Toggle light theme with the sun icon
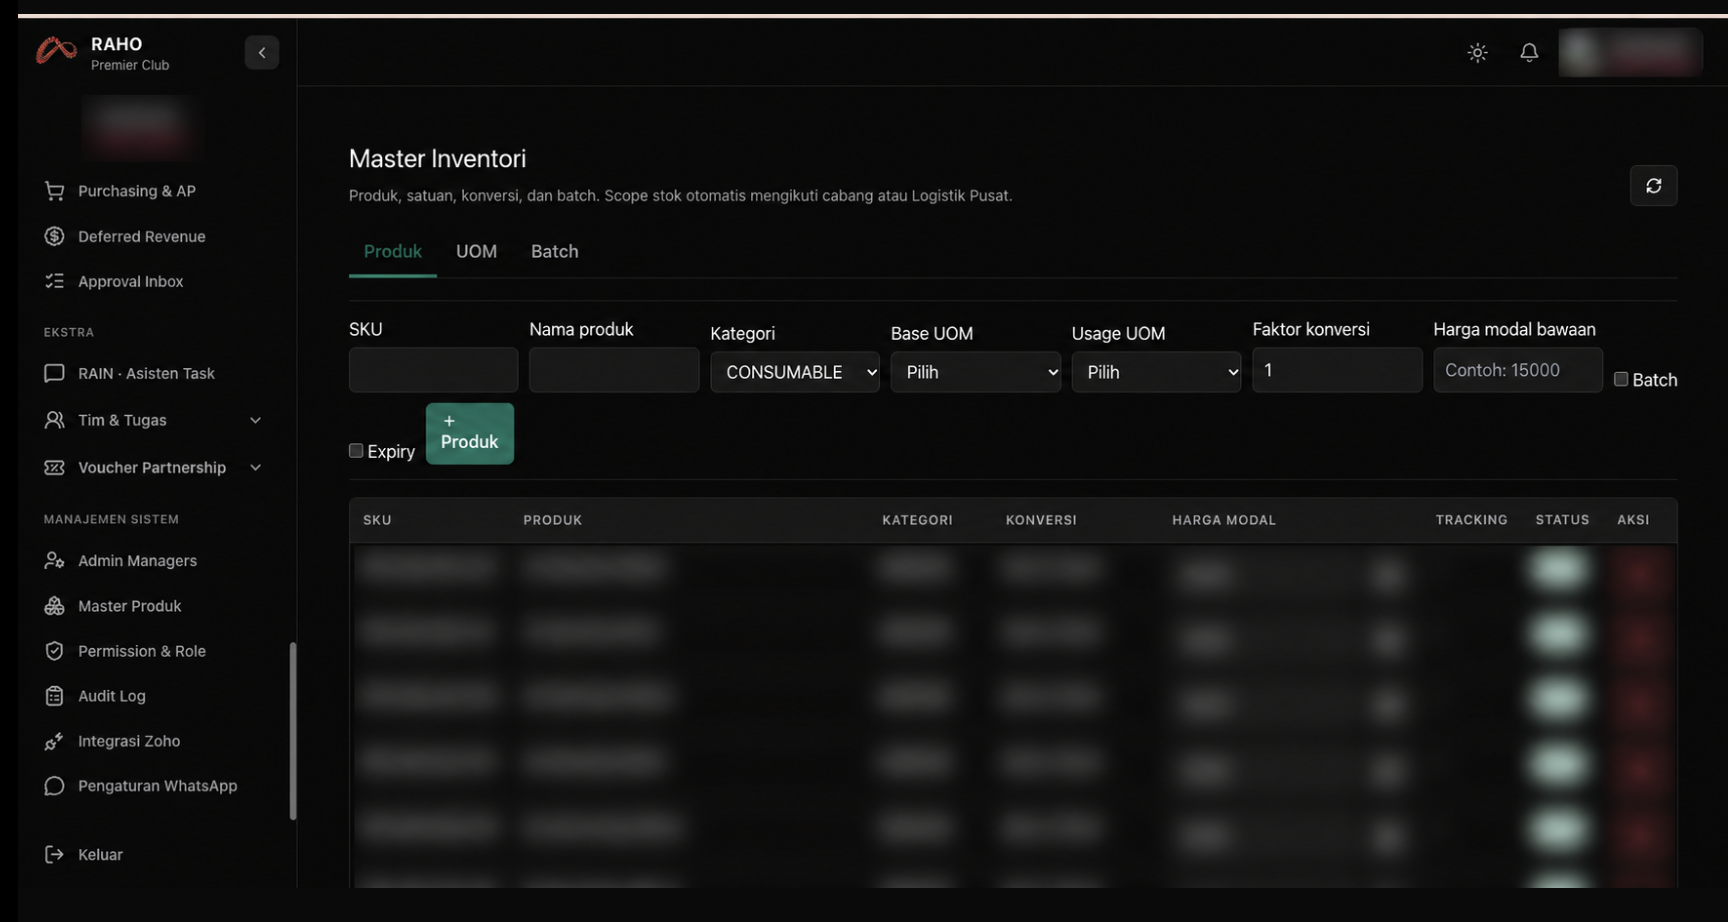 [1477, 53]
